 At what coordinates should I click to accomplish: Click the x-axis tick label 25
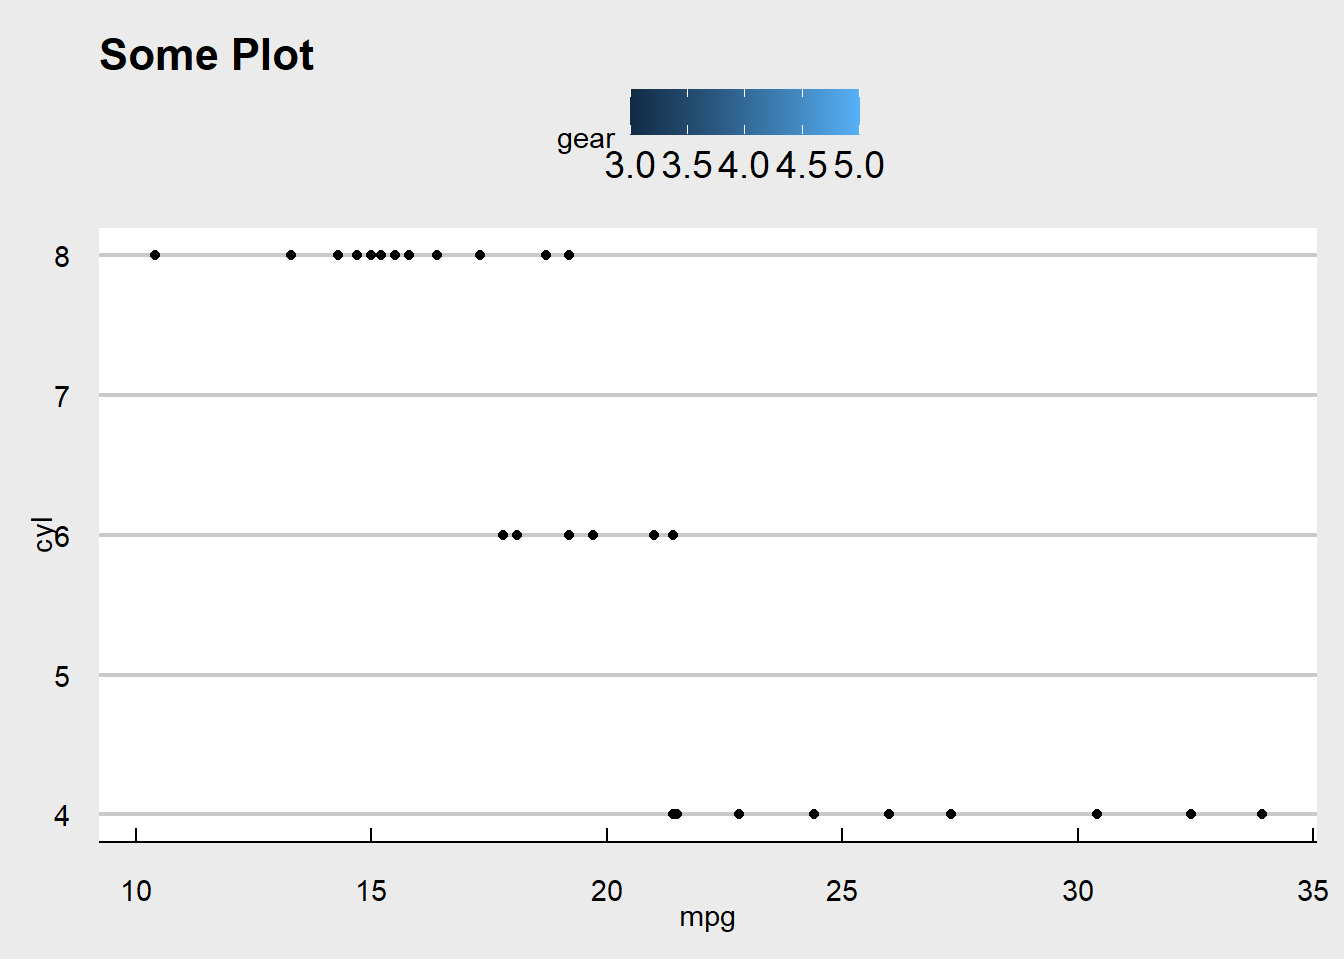click(x=842, y=891)
